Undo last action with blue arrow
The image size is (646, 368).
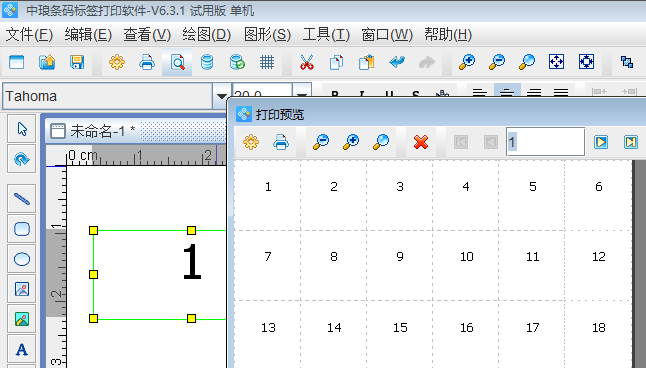point(397,62)
